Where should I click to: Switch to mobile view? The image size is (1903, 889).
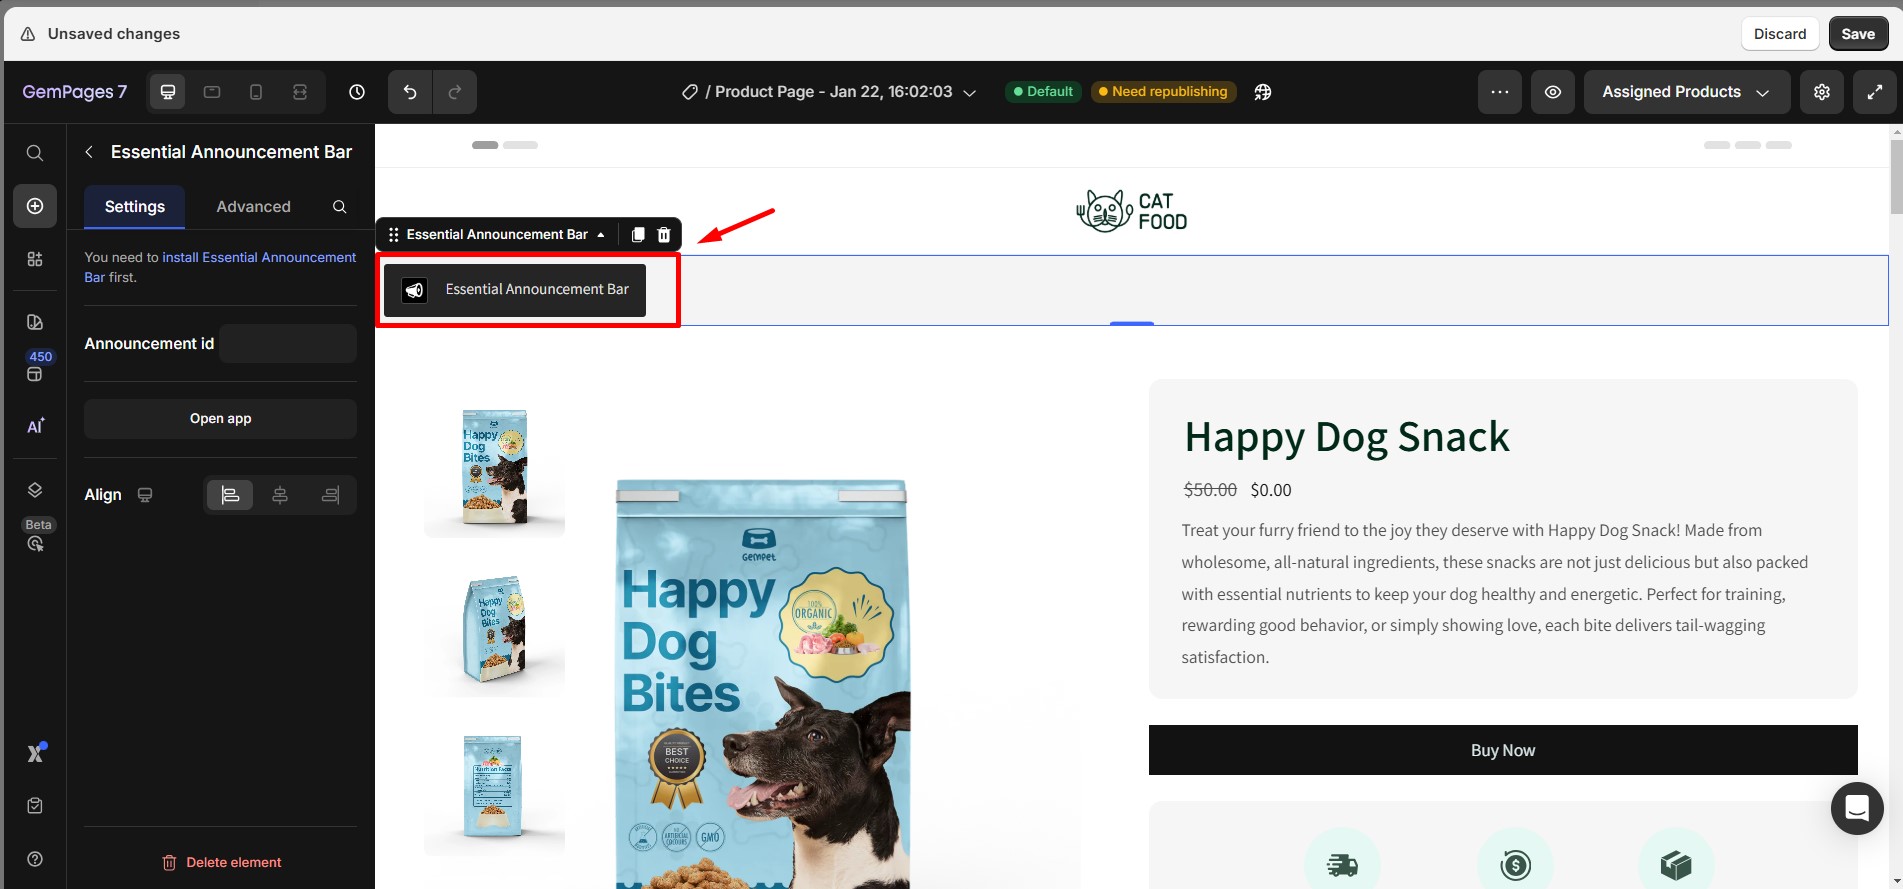[256, 92]
